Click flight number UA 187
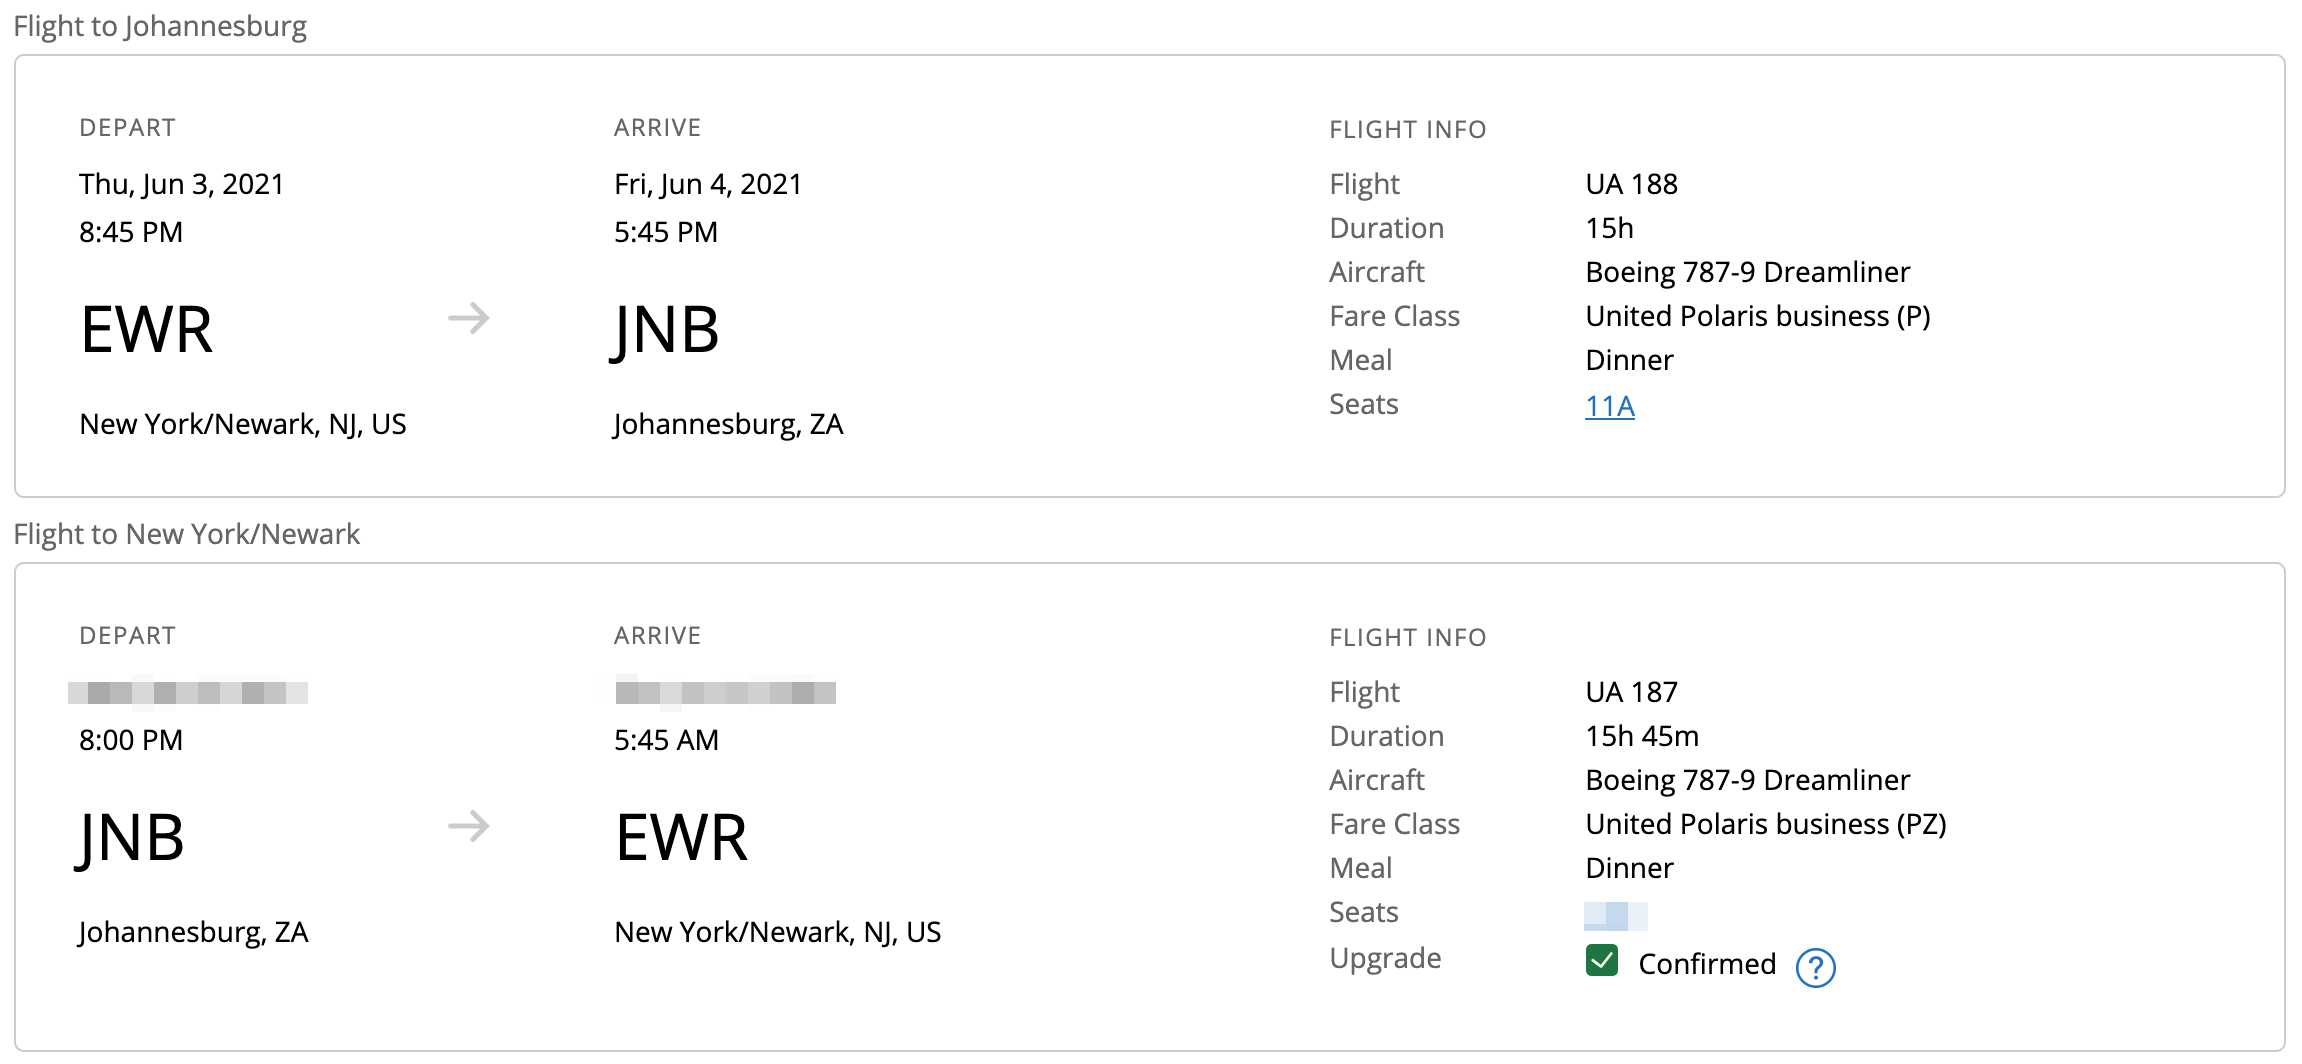Screen dimensions: 2302x1064 click(x=1631, y=692)
